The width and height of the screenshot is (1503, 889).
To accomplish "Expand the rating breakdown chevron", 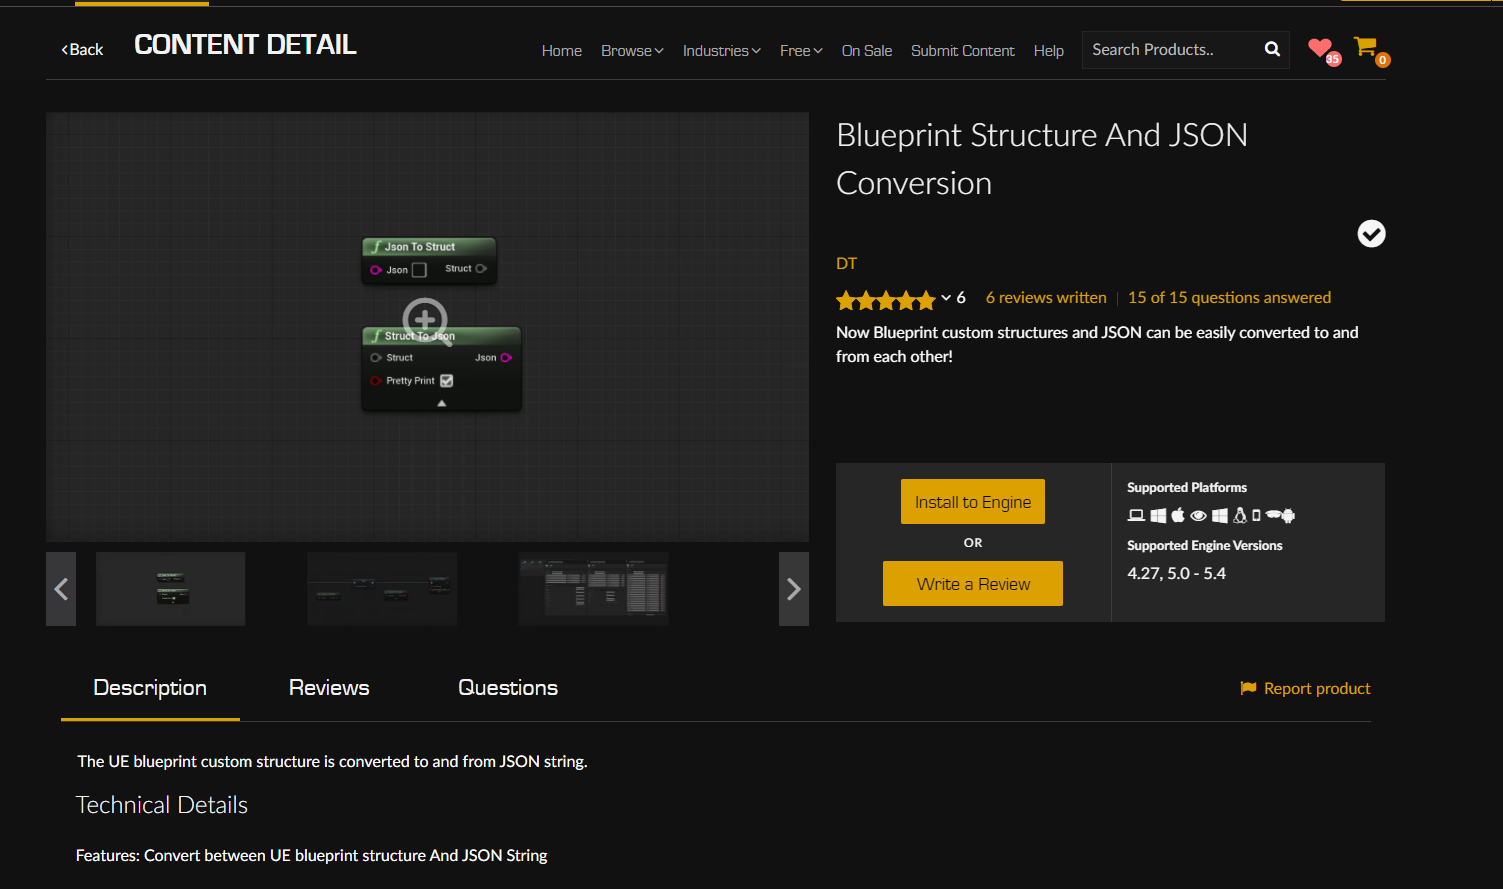I will tap(946, 298).
